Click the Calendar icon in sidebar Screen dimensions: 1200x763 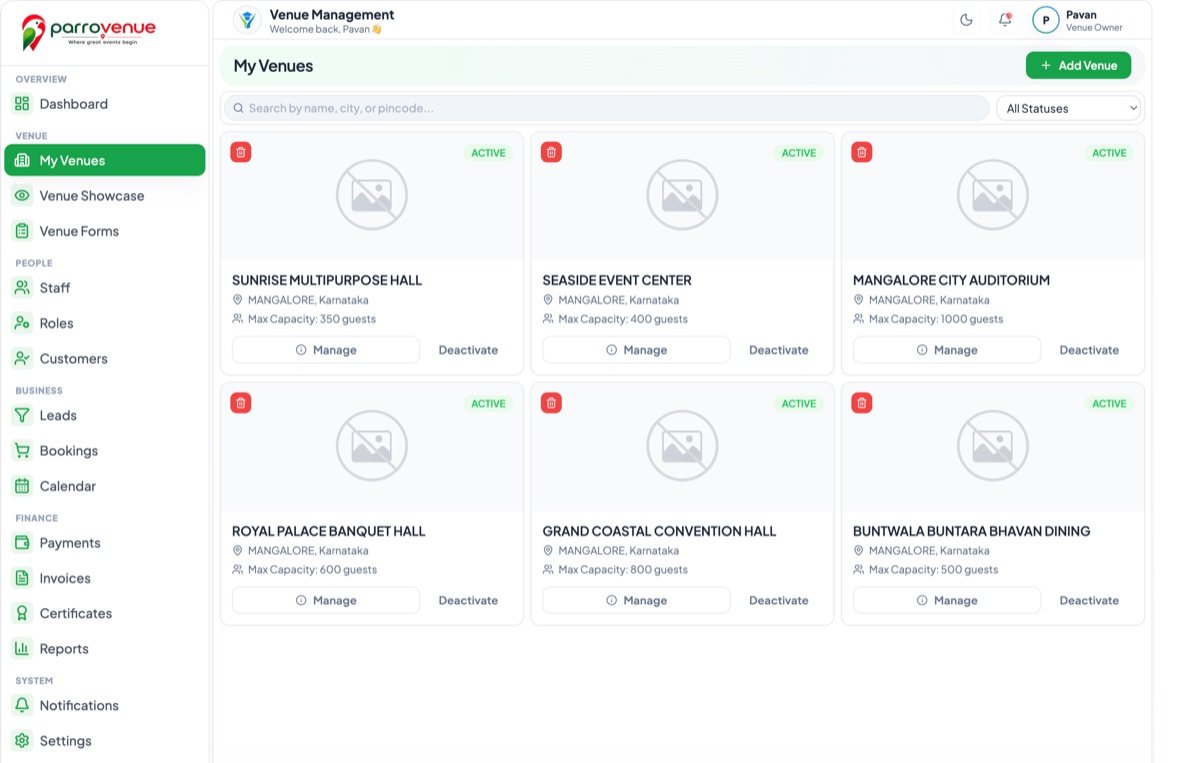(22, 486)
